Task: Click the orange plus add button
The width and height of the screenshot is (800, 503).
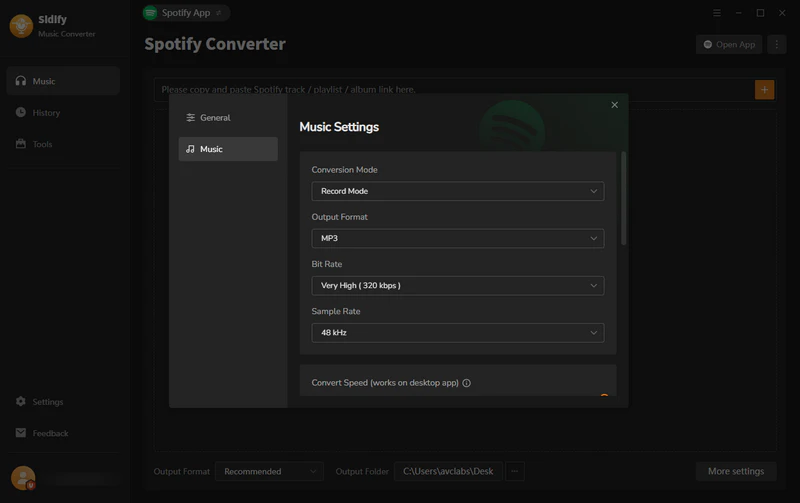Action: tap(764, 90)
